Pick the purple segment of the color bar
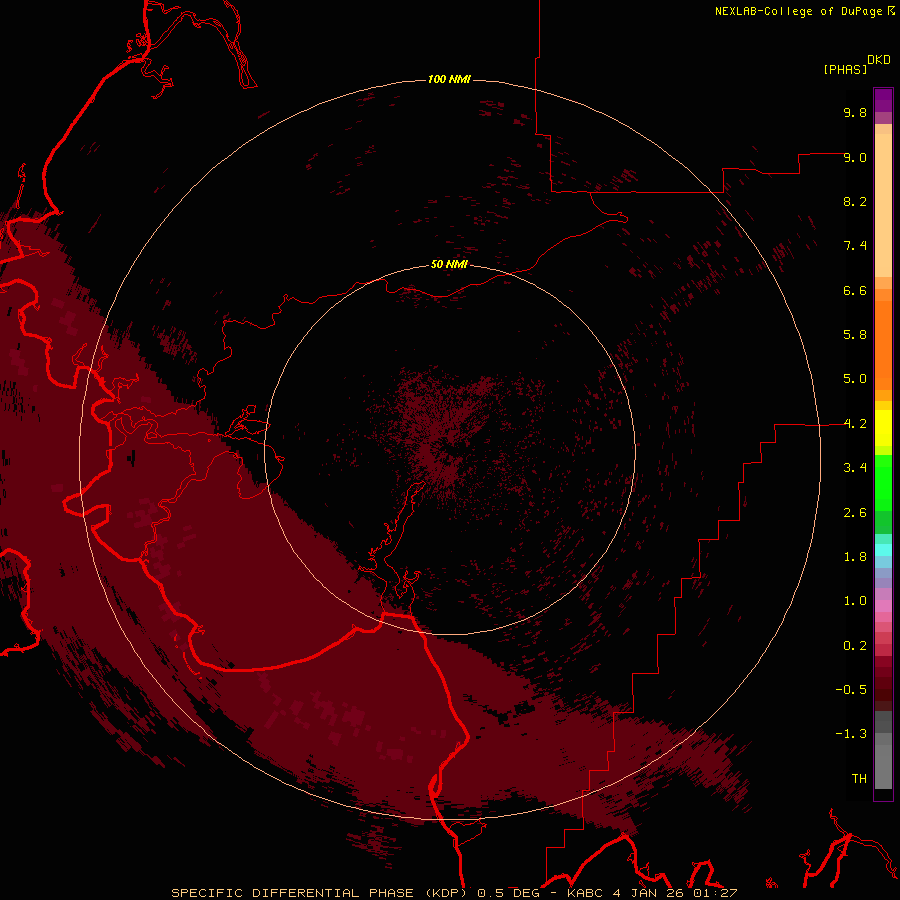This screenshot has width=900, height=900. (883, 101)
